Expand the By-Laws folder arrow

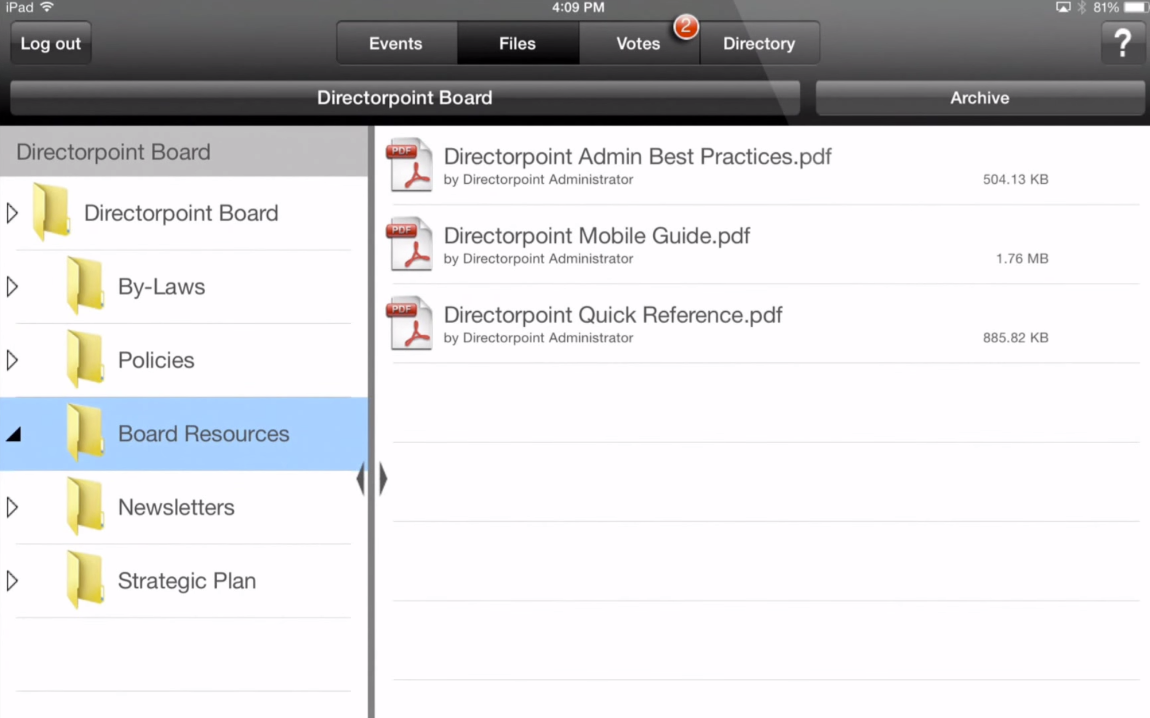12,286
